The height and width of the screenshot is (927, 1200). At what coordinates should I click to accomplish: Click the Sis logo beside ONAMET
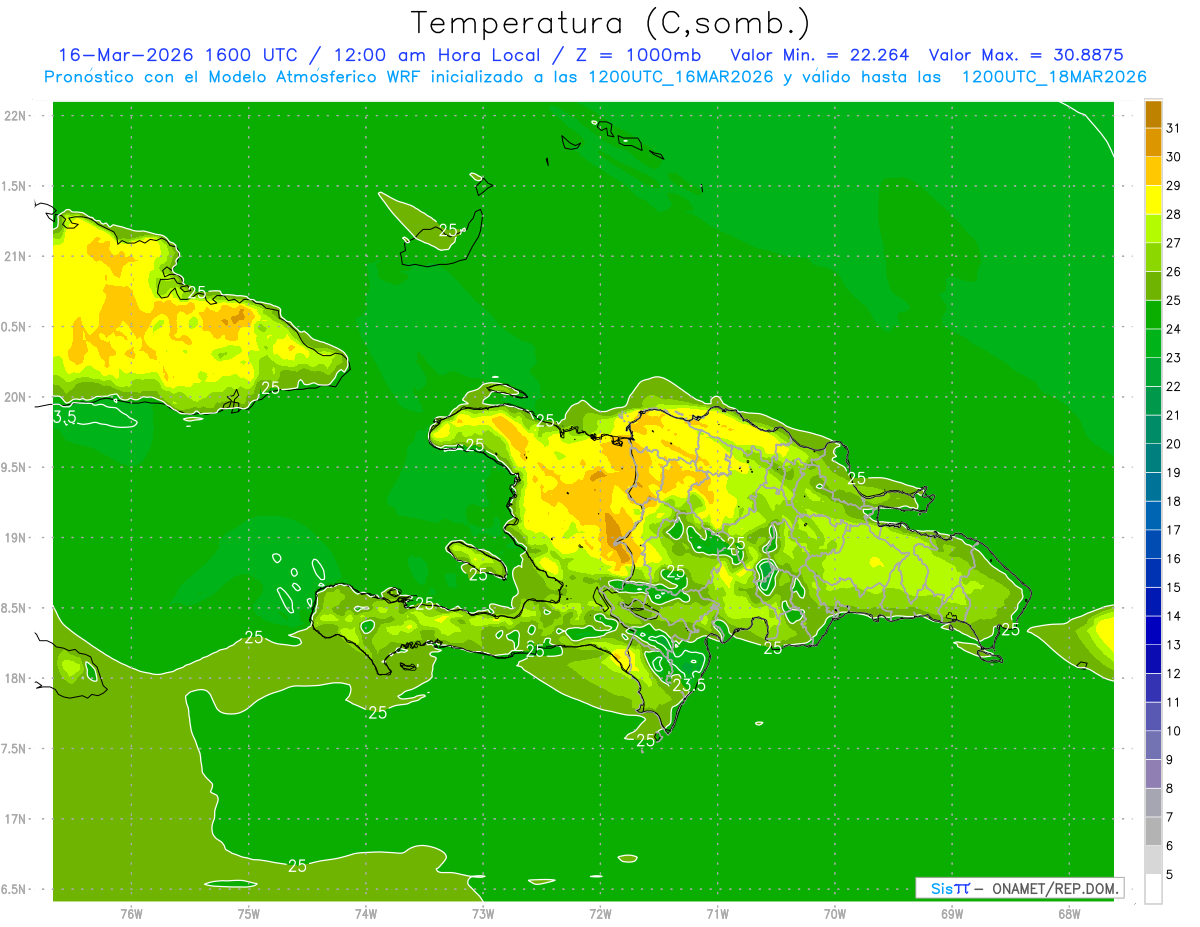pos(950,888)
